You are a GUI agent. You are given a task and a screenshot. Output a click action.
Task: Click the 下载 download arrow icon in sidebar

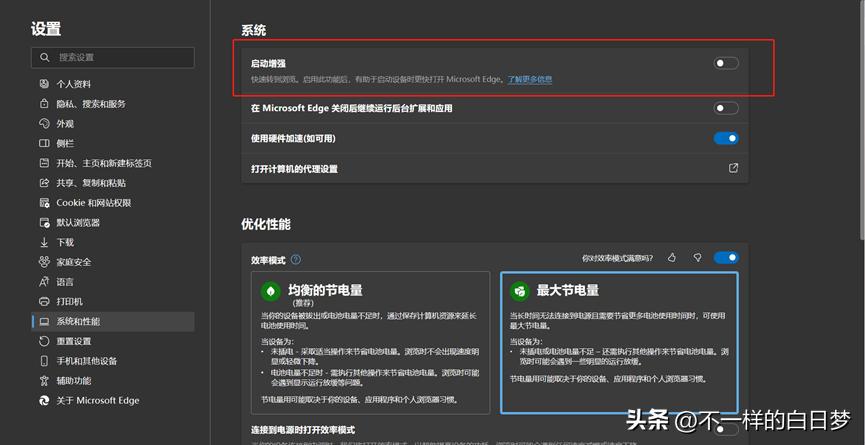point(44,242)
